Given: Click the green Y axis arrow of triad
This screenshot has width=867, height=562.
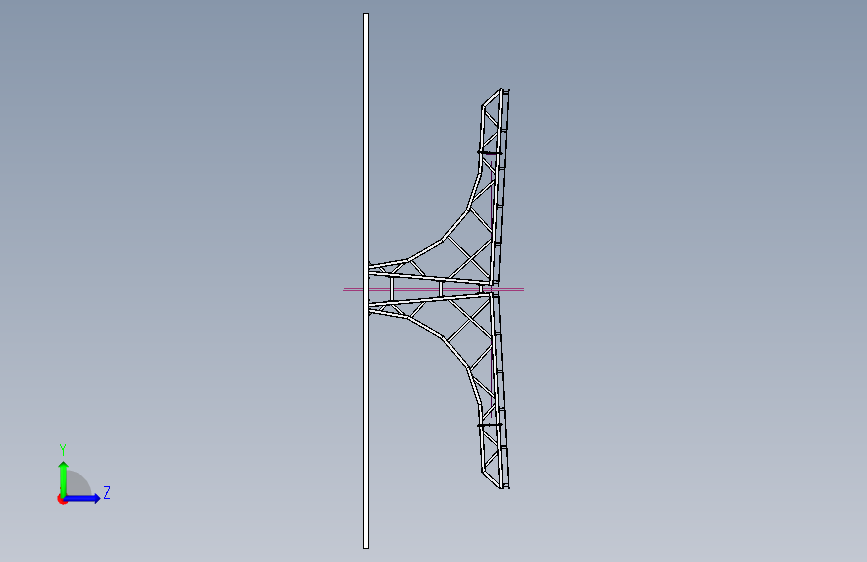Looking at the screenshot, I should click(64, 478).
